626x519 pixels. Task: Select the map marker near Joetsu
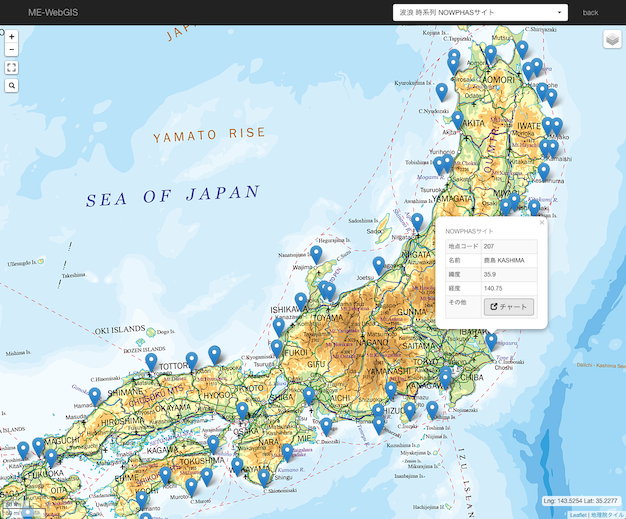[x=379, y=265]
